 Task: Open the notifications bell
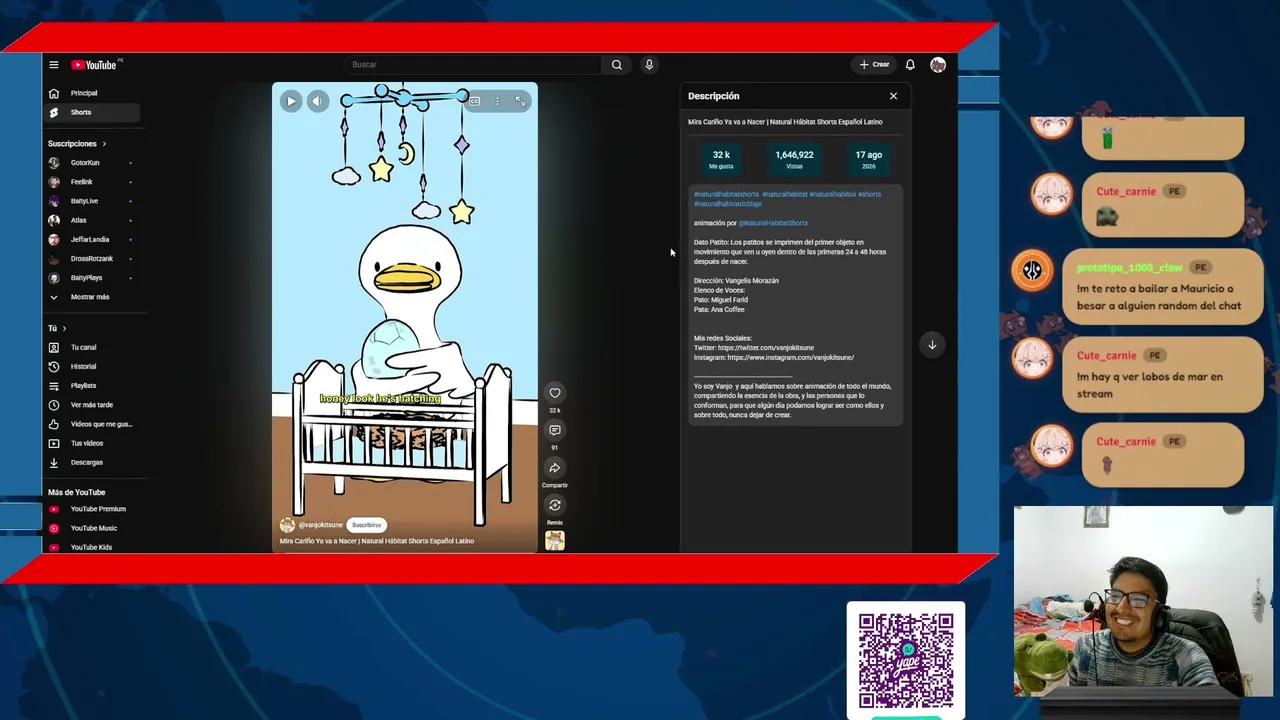click(x=910, y=65)
